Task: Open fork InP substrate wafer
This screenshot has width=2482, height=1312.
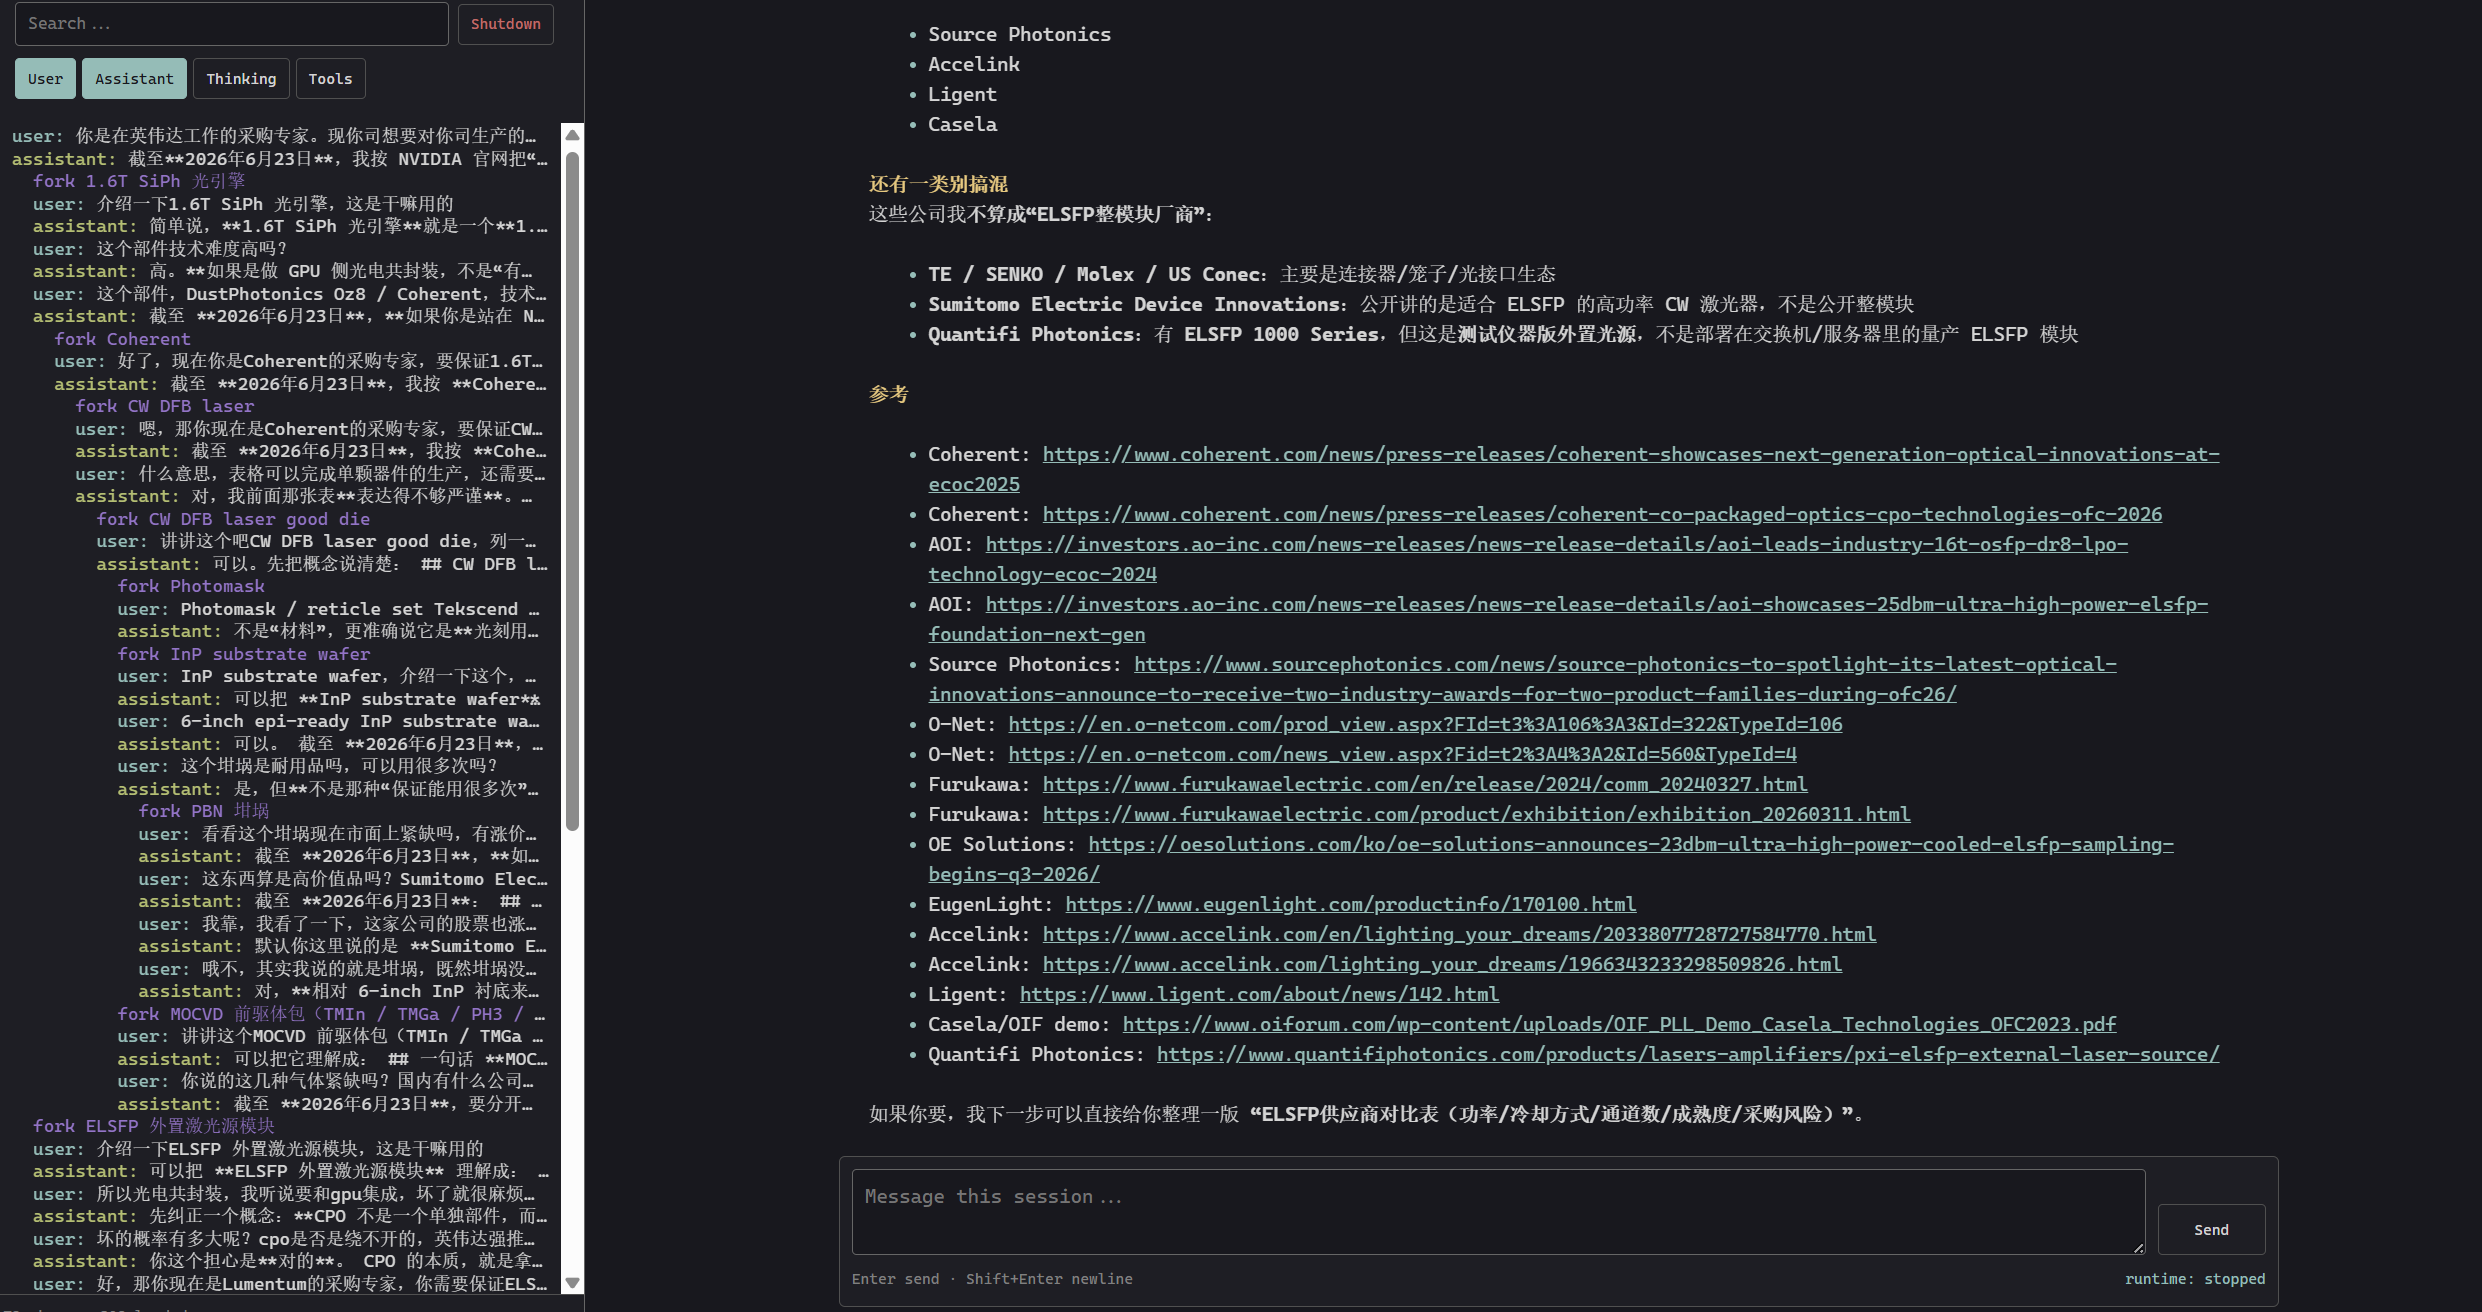Action: point(244,654)
